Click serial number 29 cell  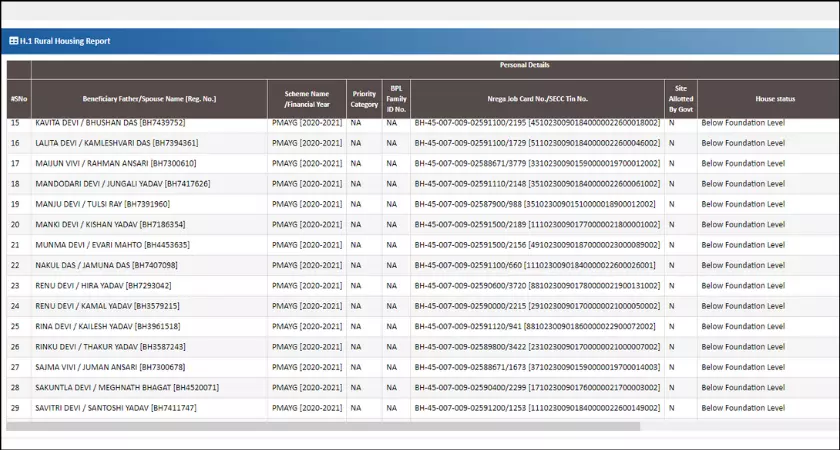[x=15, y=408]
